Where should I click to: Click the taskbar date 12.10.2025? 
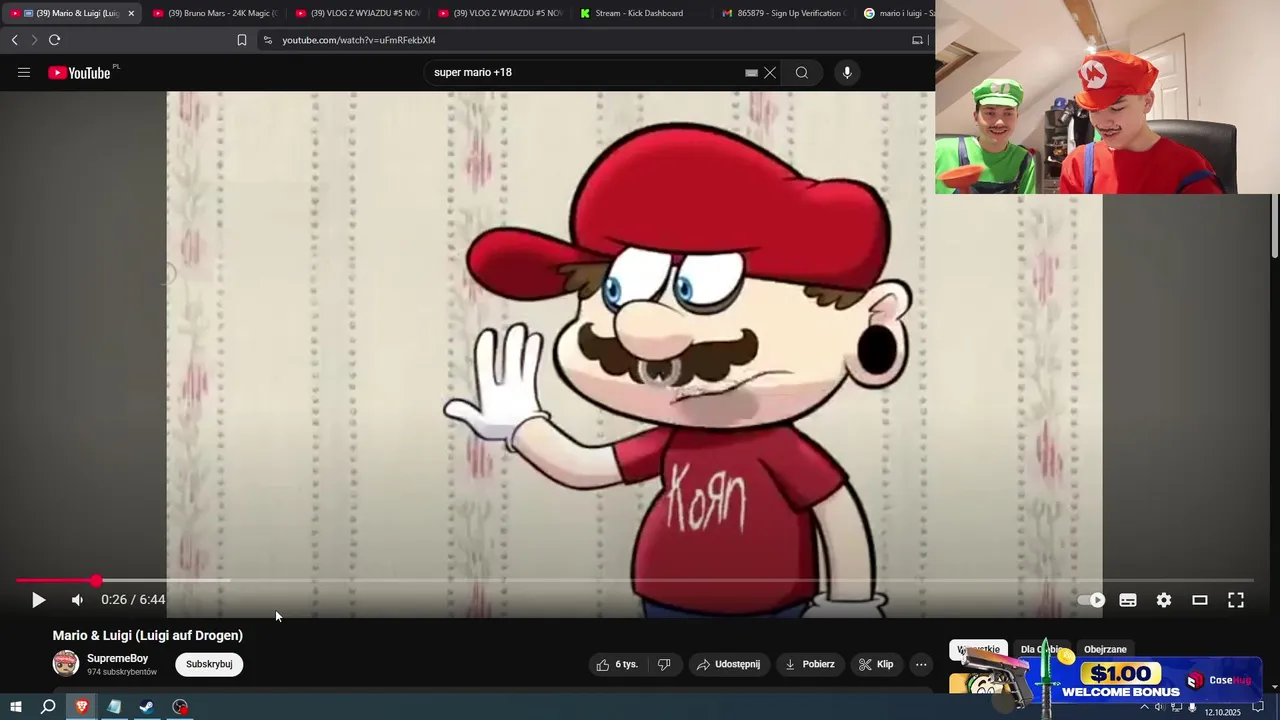1222,712
